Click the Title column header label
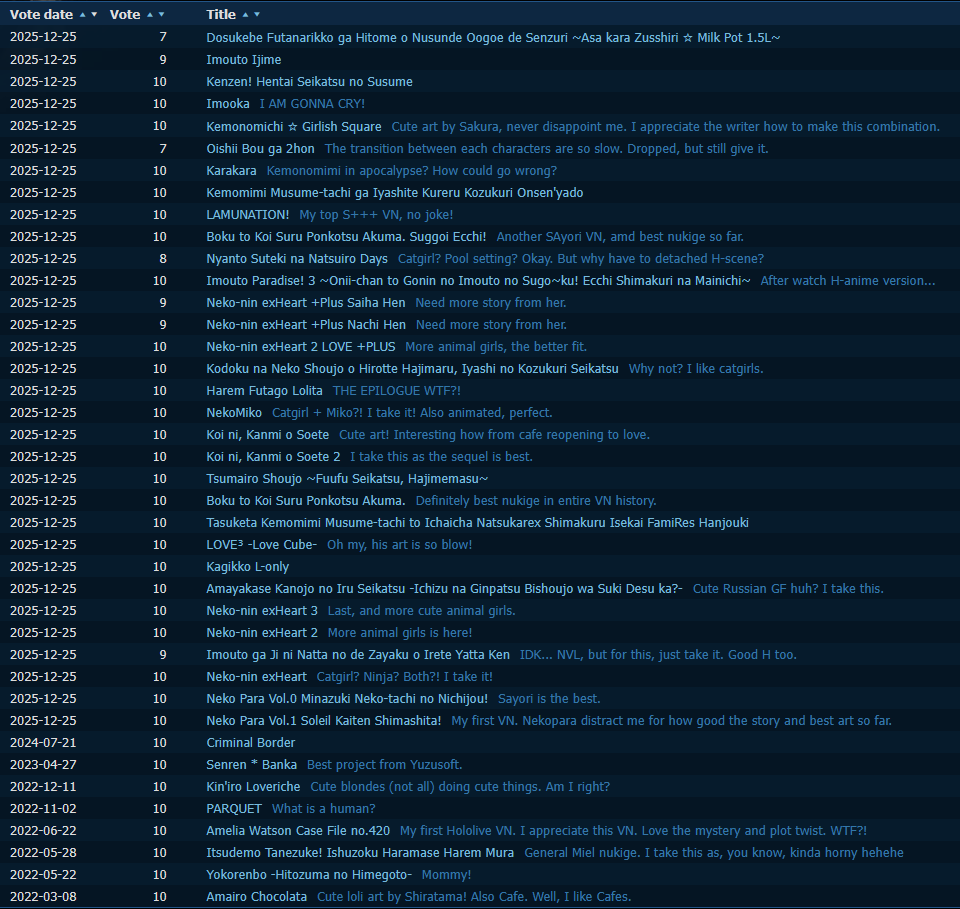 coord(221,14)
